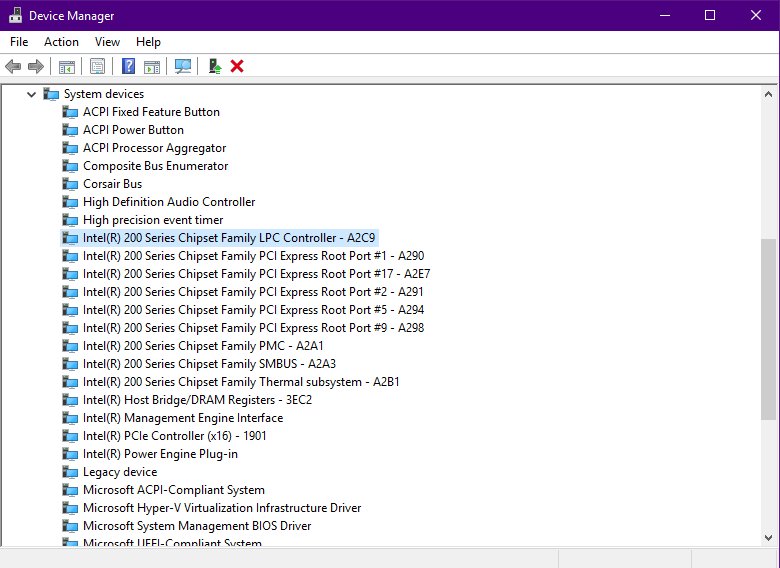Click Update device driver toolbar icon
This screenshot has height=568, width=780.
pyautogui.click(x=214, y=66)
